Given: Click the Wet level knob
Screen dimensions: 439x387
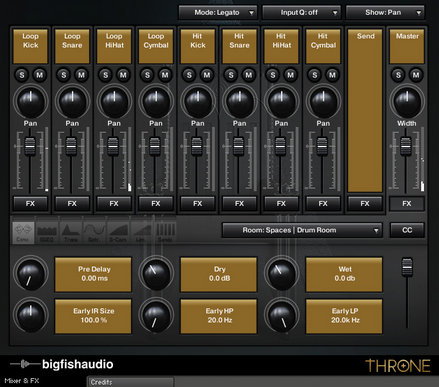Looking at the screenshot, I should [x=282, y=274].
